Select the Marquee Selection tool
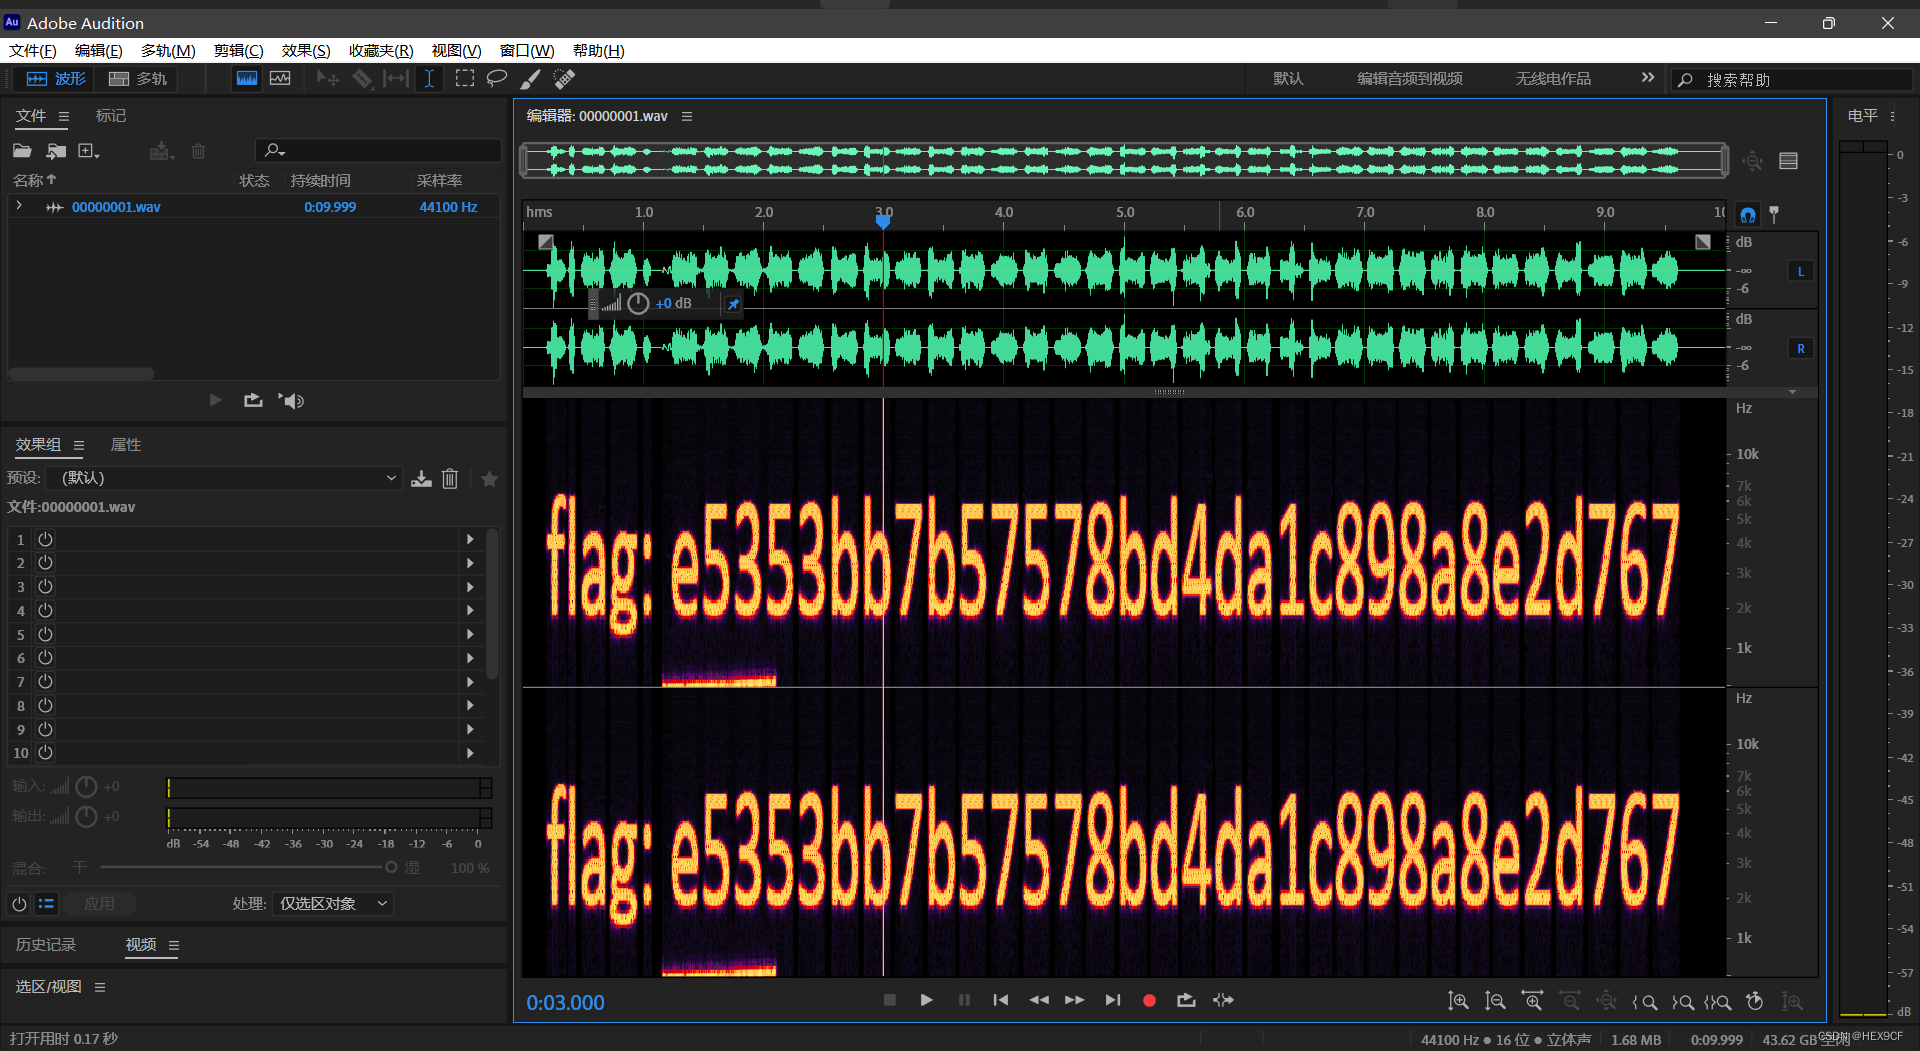 tap(465, 79)
